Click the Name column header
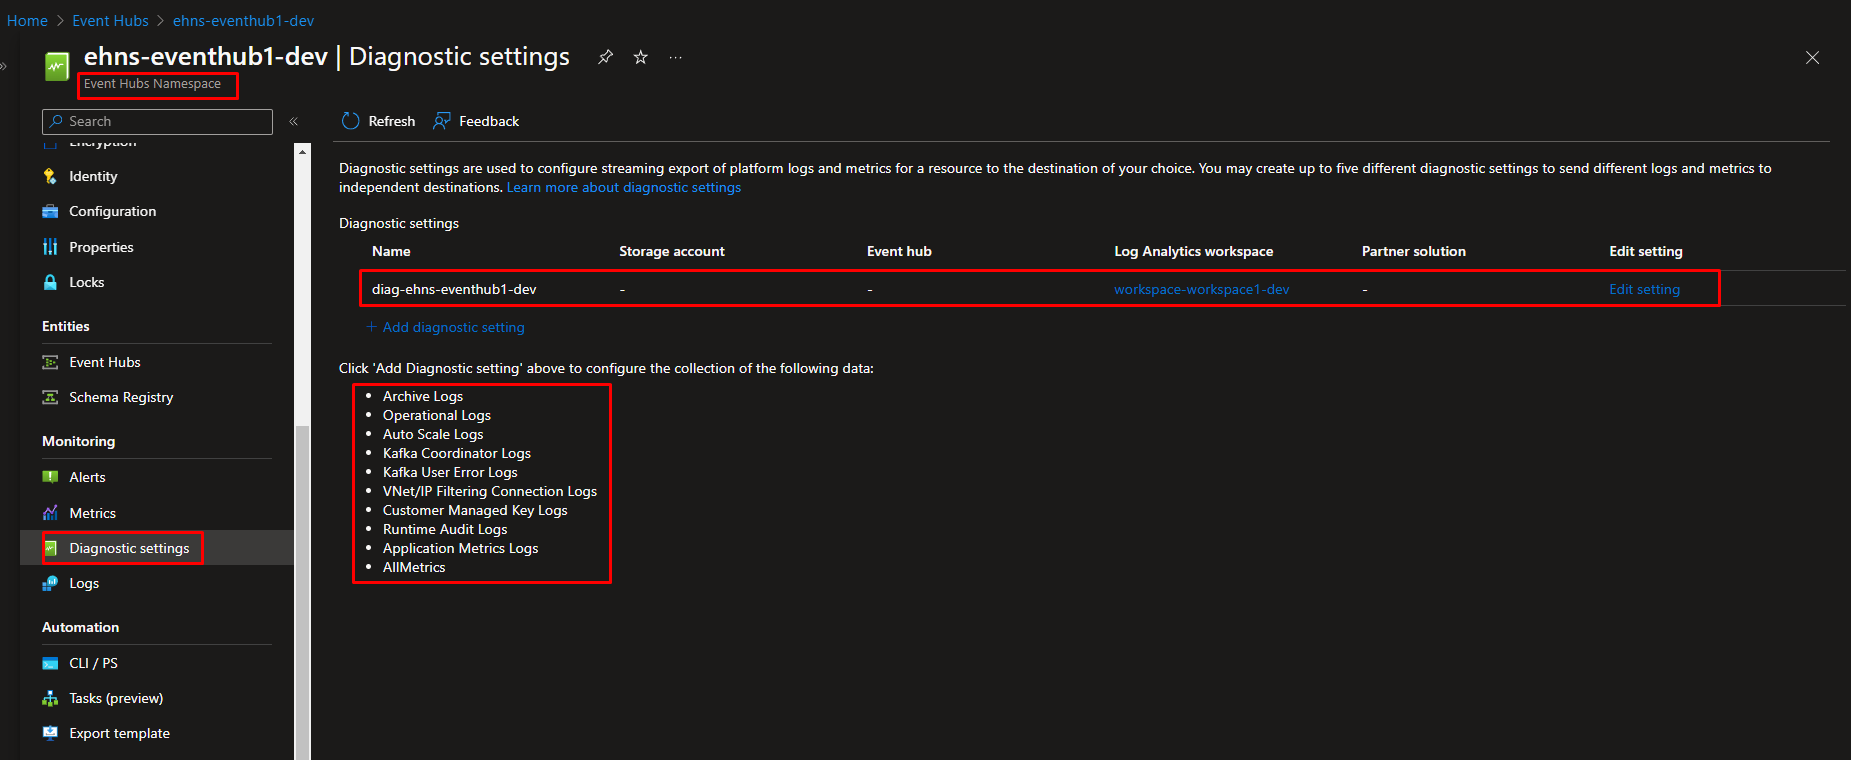Viewport: 1851px width, 760px height. (x=391, y=251)
